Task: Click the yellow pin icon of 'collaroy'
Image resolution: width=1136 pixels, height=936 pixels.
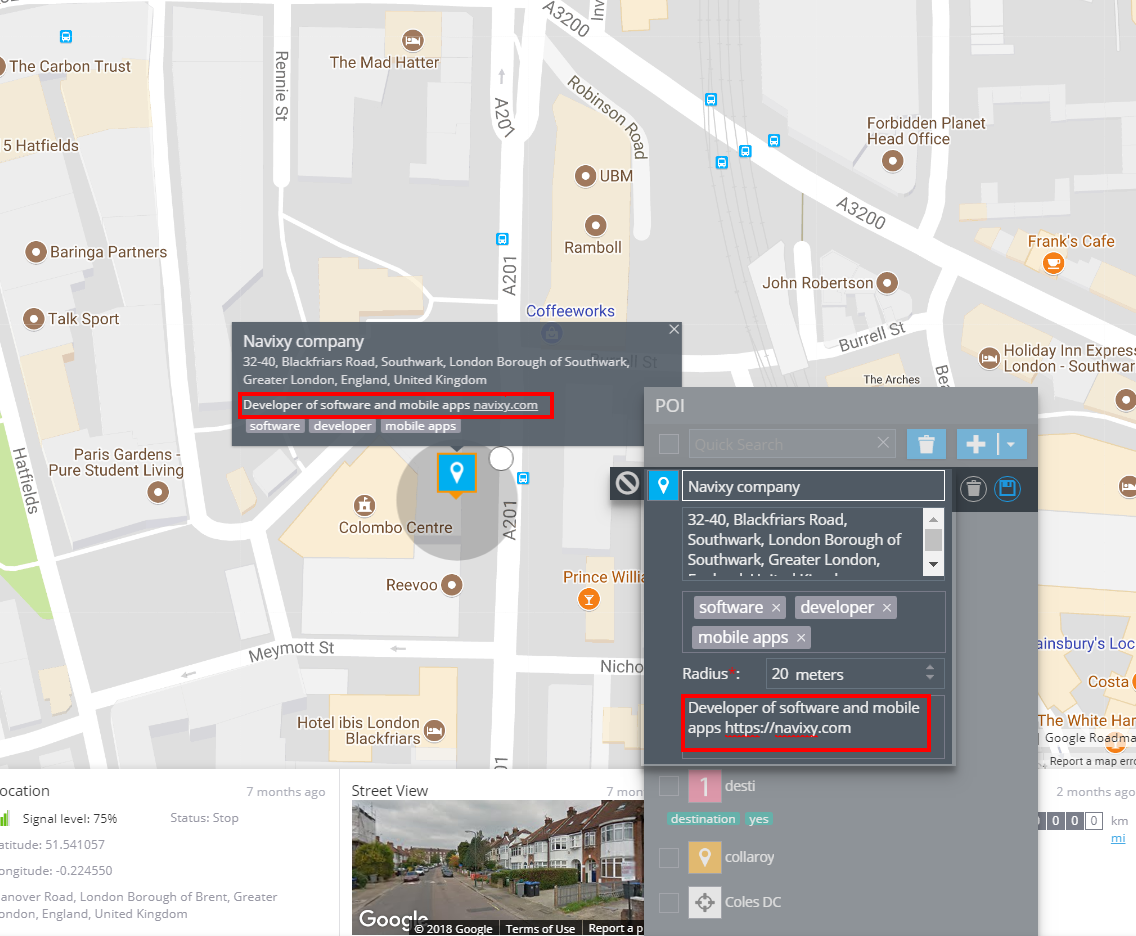Action: click(x=704, y=858)
